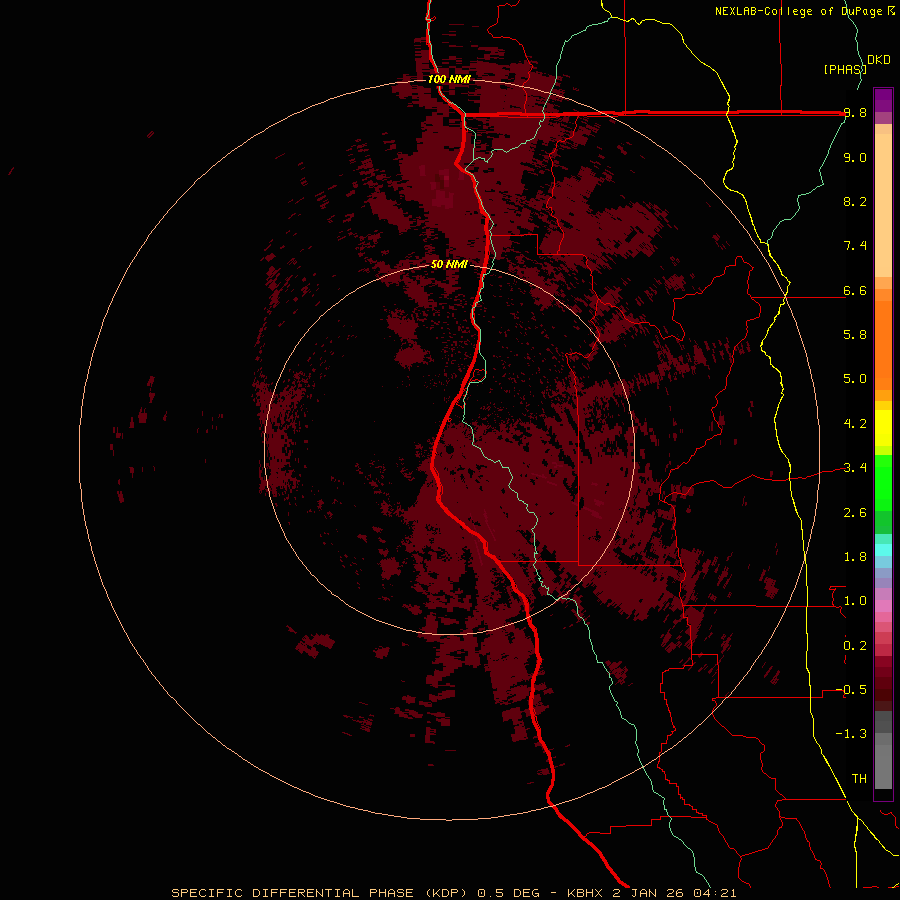Click the 9.8 value on the scale

pos(855,113)
